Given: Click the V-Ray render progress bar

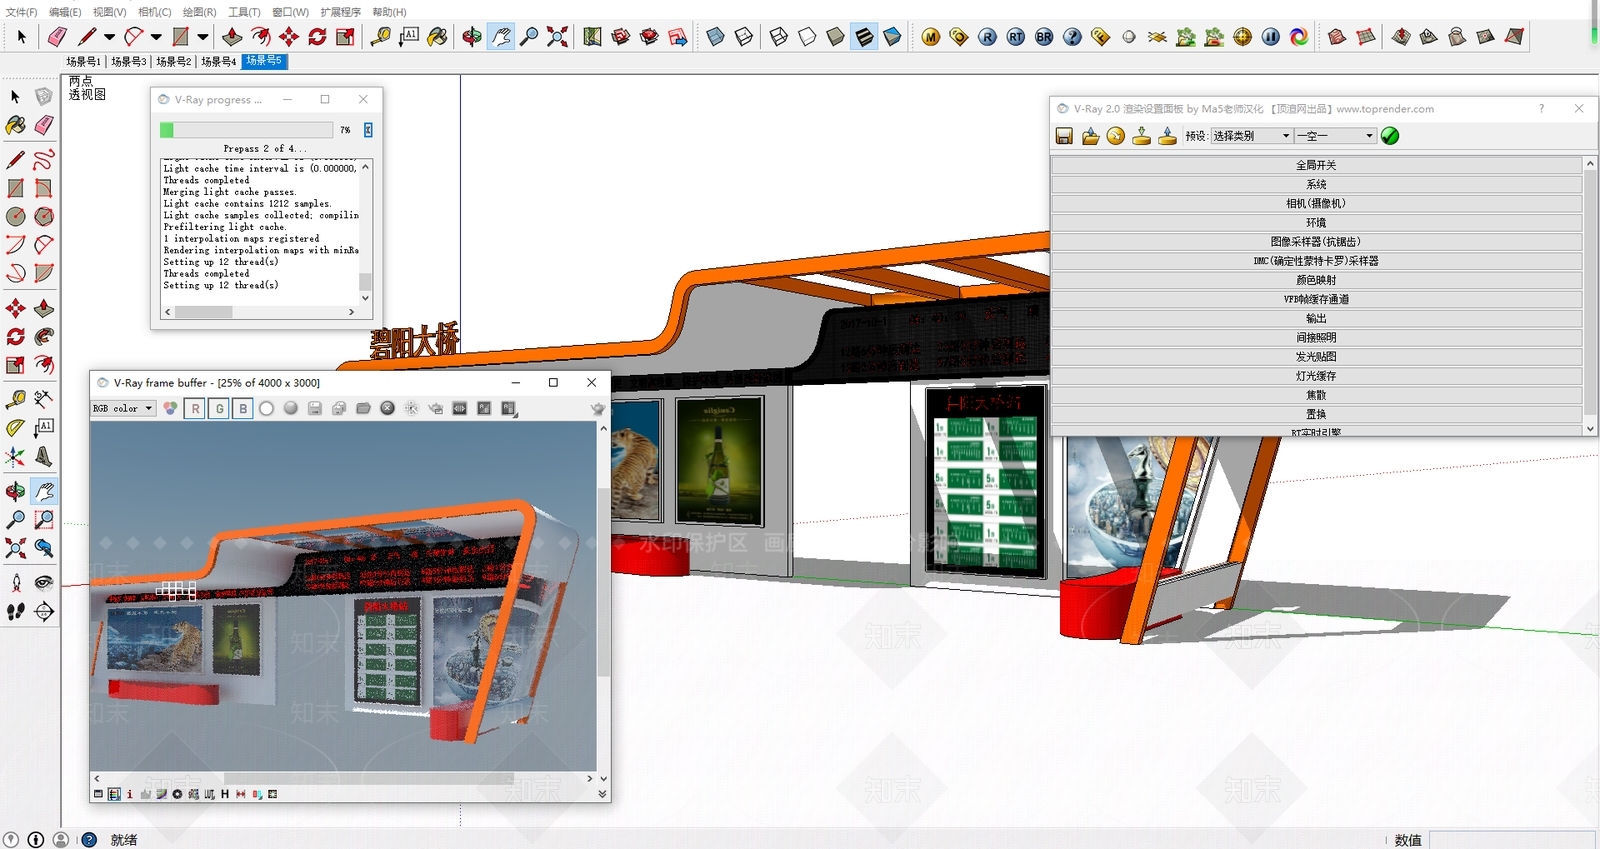Looking at the screenshot, I should [246, 130].
